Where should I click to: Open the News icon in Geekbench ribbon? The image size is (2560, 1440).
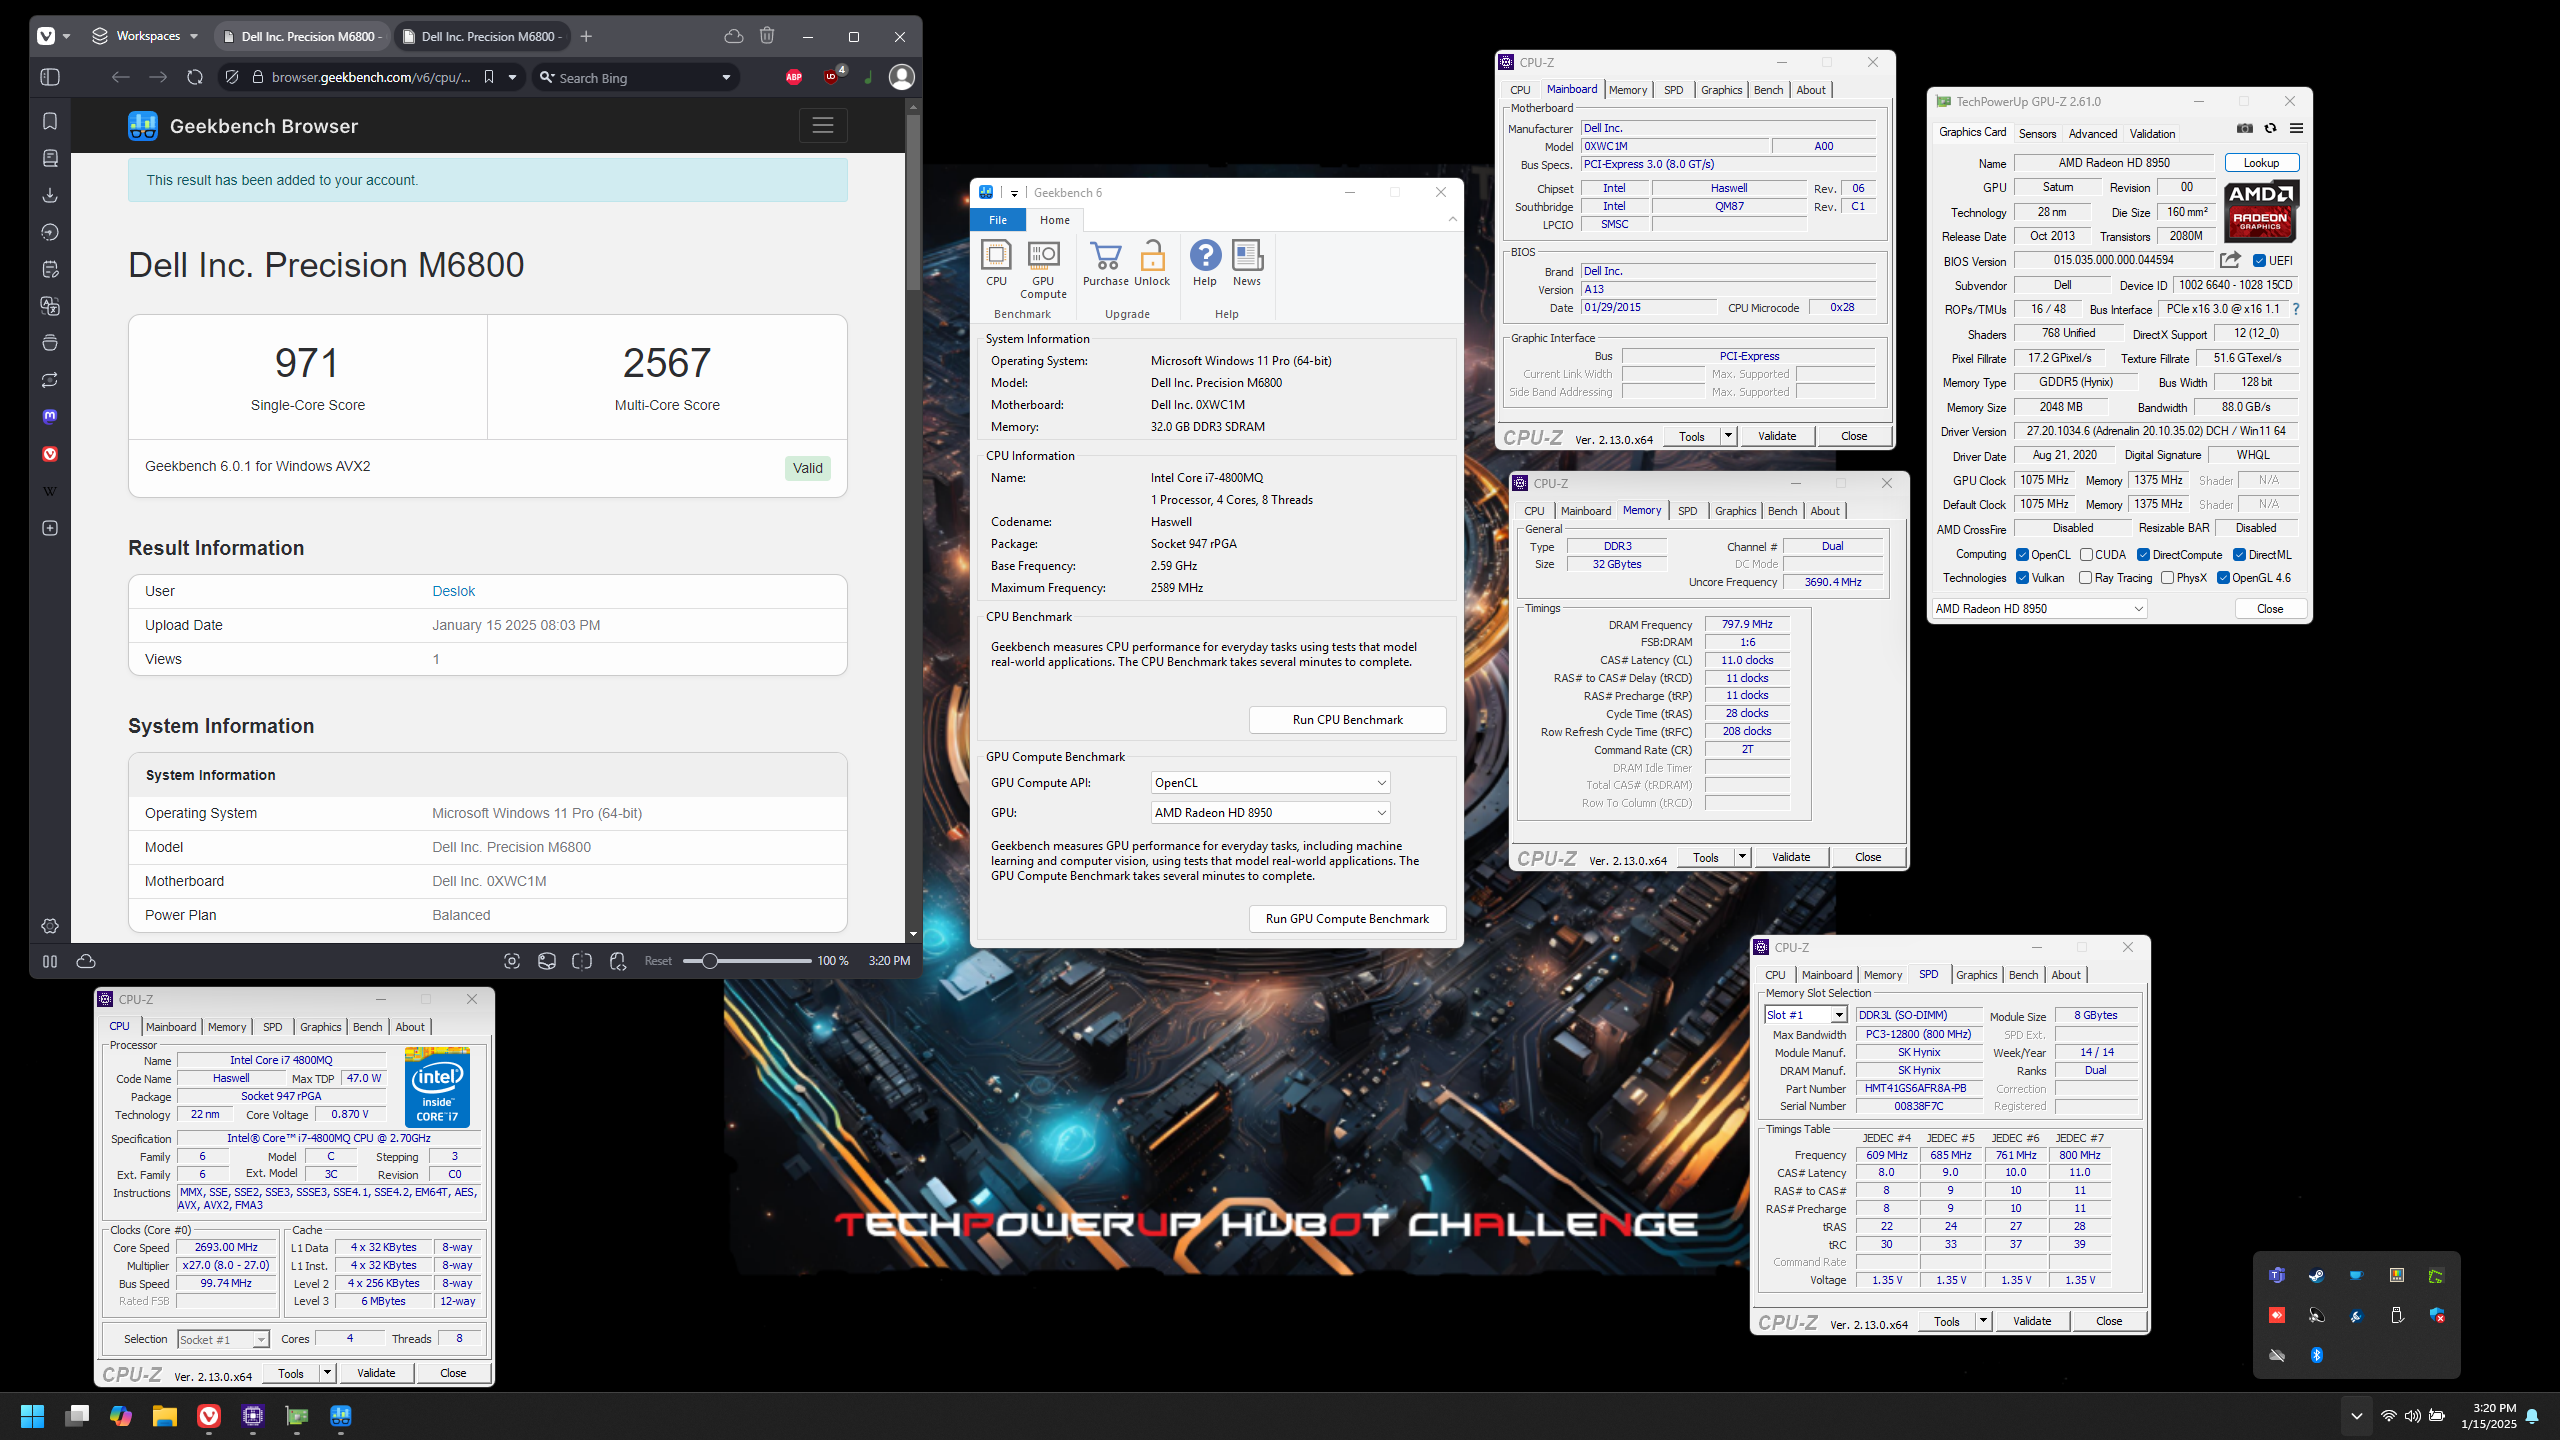1247,263
